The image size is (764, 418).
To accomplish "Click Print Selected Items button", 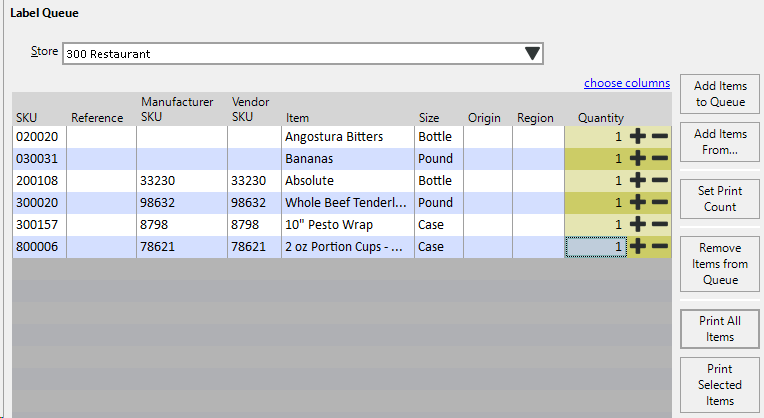I will 720,385.
